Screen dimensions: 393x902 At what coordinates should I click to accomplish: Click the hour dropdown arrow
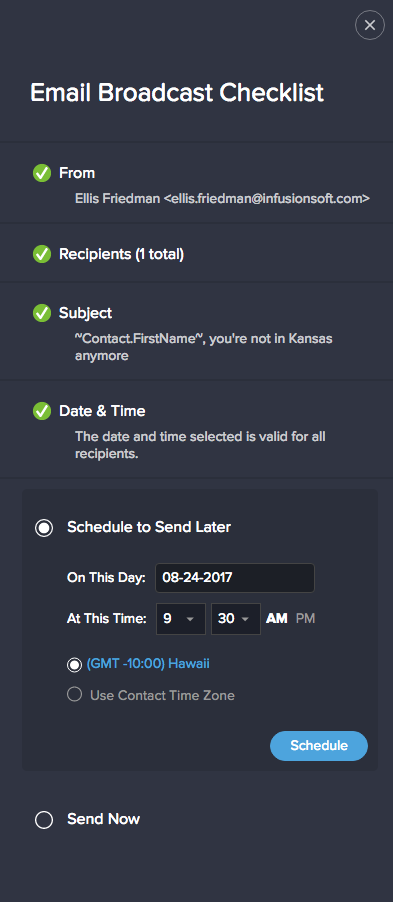click(189, 620)
